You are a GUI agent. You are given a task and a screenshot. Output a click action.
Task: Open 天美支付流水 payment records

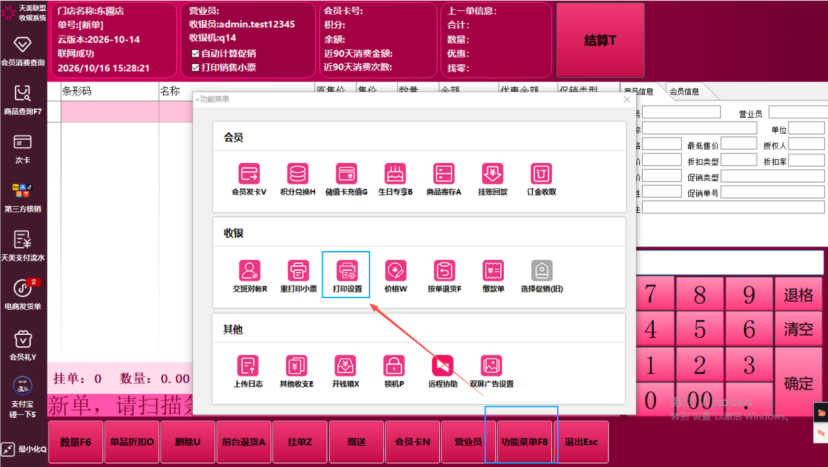pos(23,246)
